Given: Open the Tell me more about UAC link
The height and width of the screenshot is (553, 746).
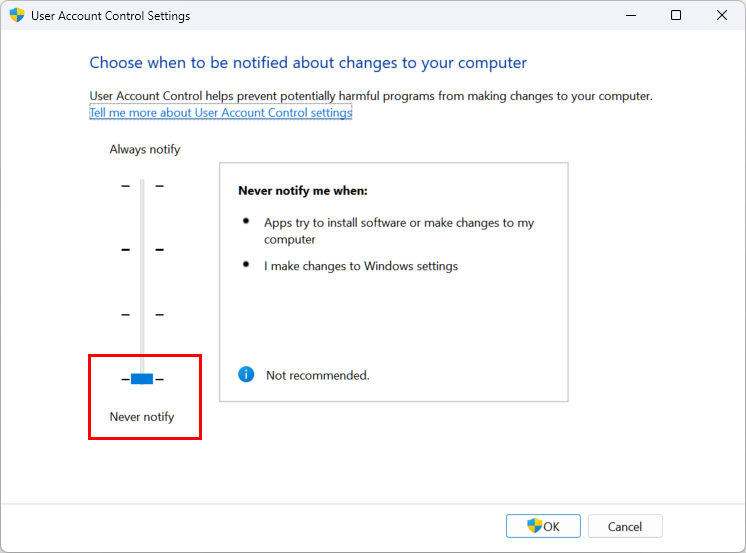Looking at the screenshot, I should coord(220,113).
